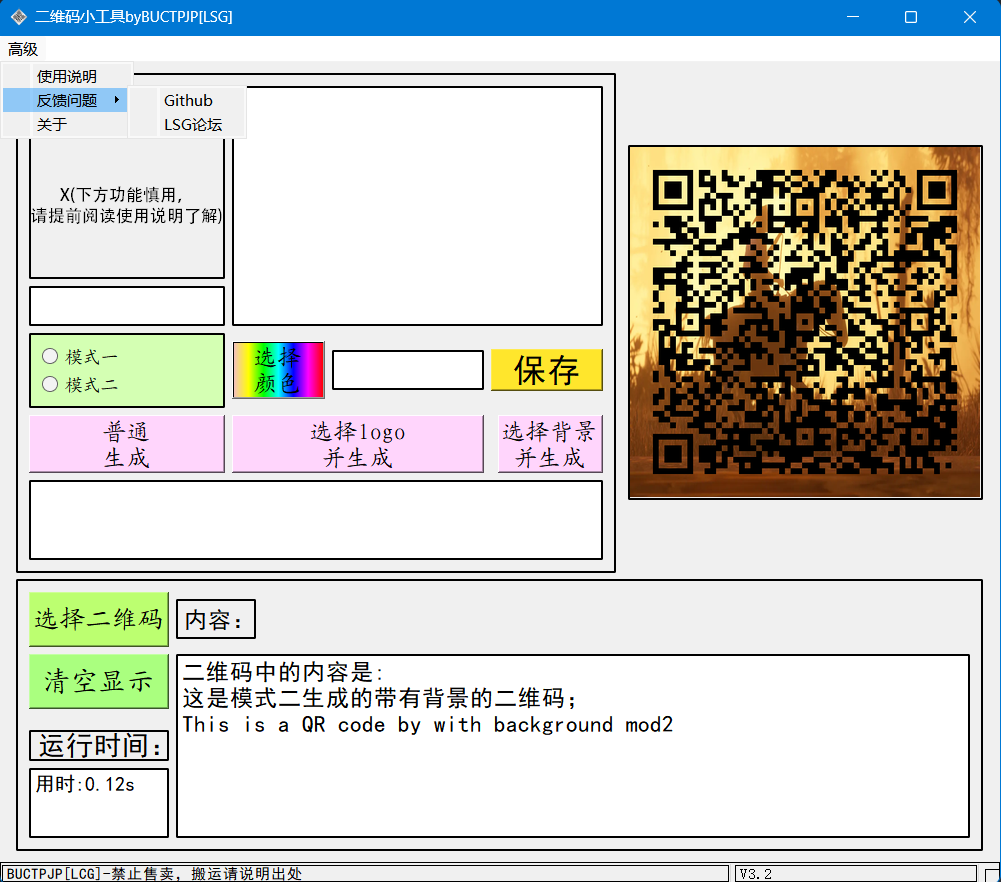Click the green 清空显示 button
Viewport: 1001px width, 882px height.
(99, 681)
